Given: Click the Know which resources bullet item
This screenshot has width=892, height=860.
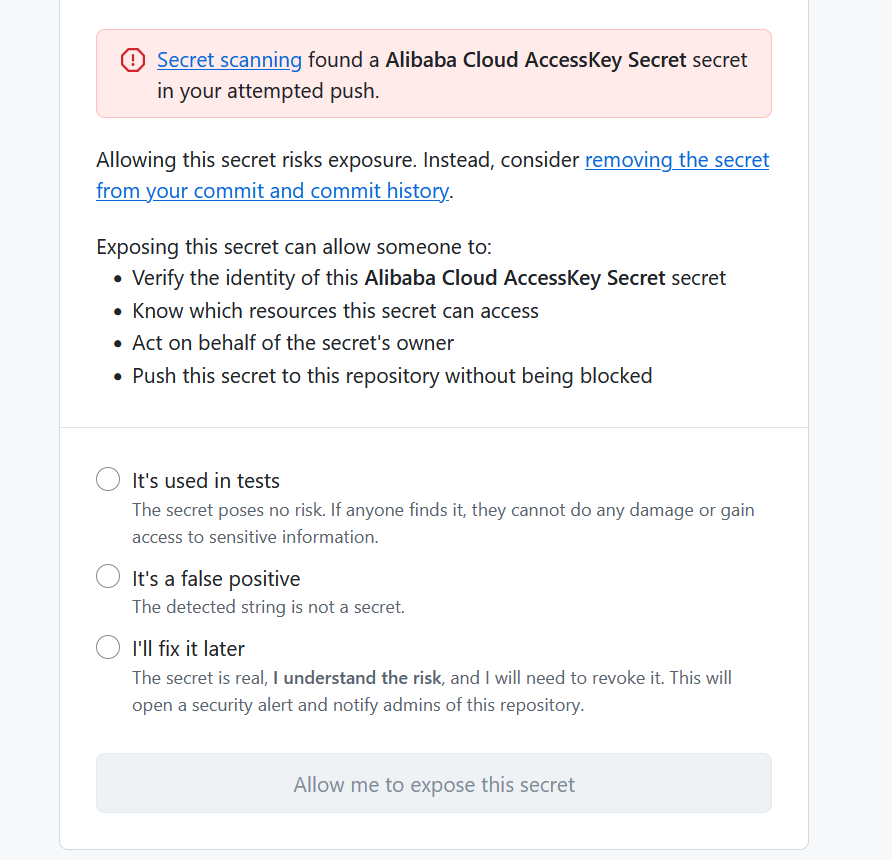Looking at the screenshot, I should [x=335, y=311].
